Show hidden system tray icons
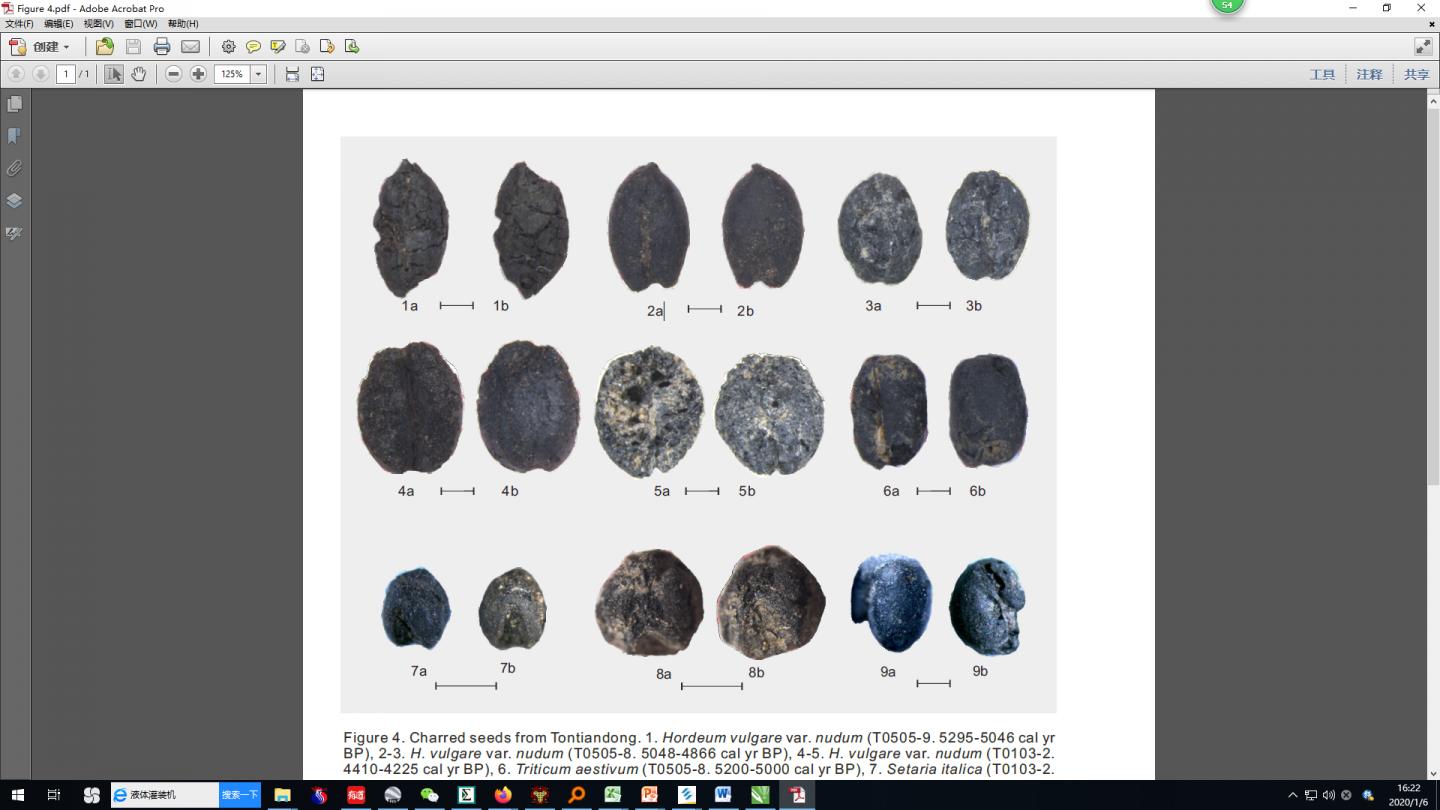Image resolution: width=1440 pixels, height=810 pixels. pyautogui.click(x=1292, y=795)
